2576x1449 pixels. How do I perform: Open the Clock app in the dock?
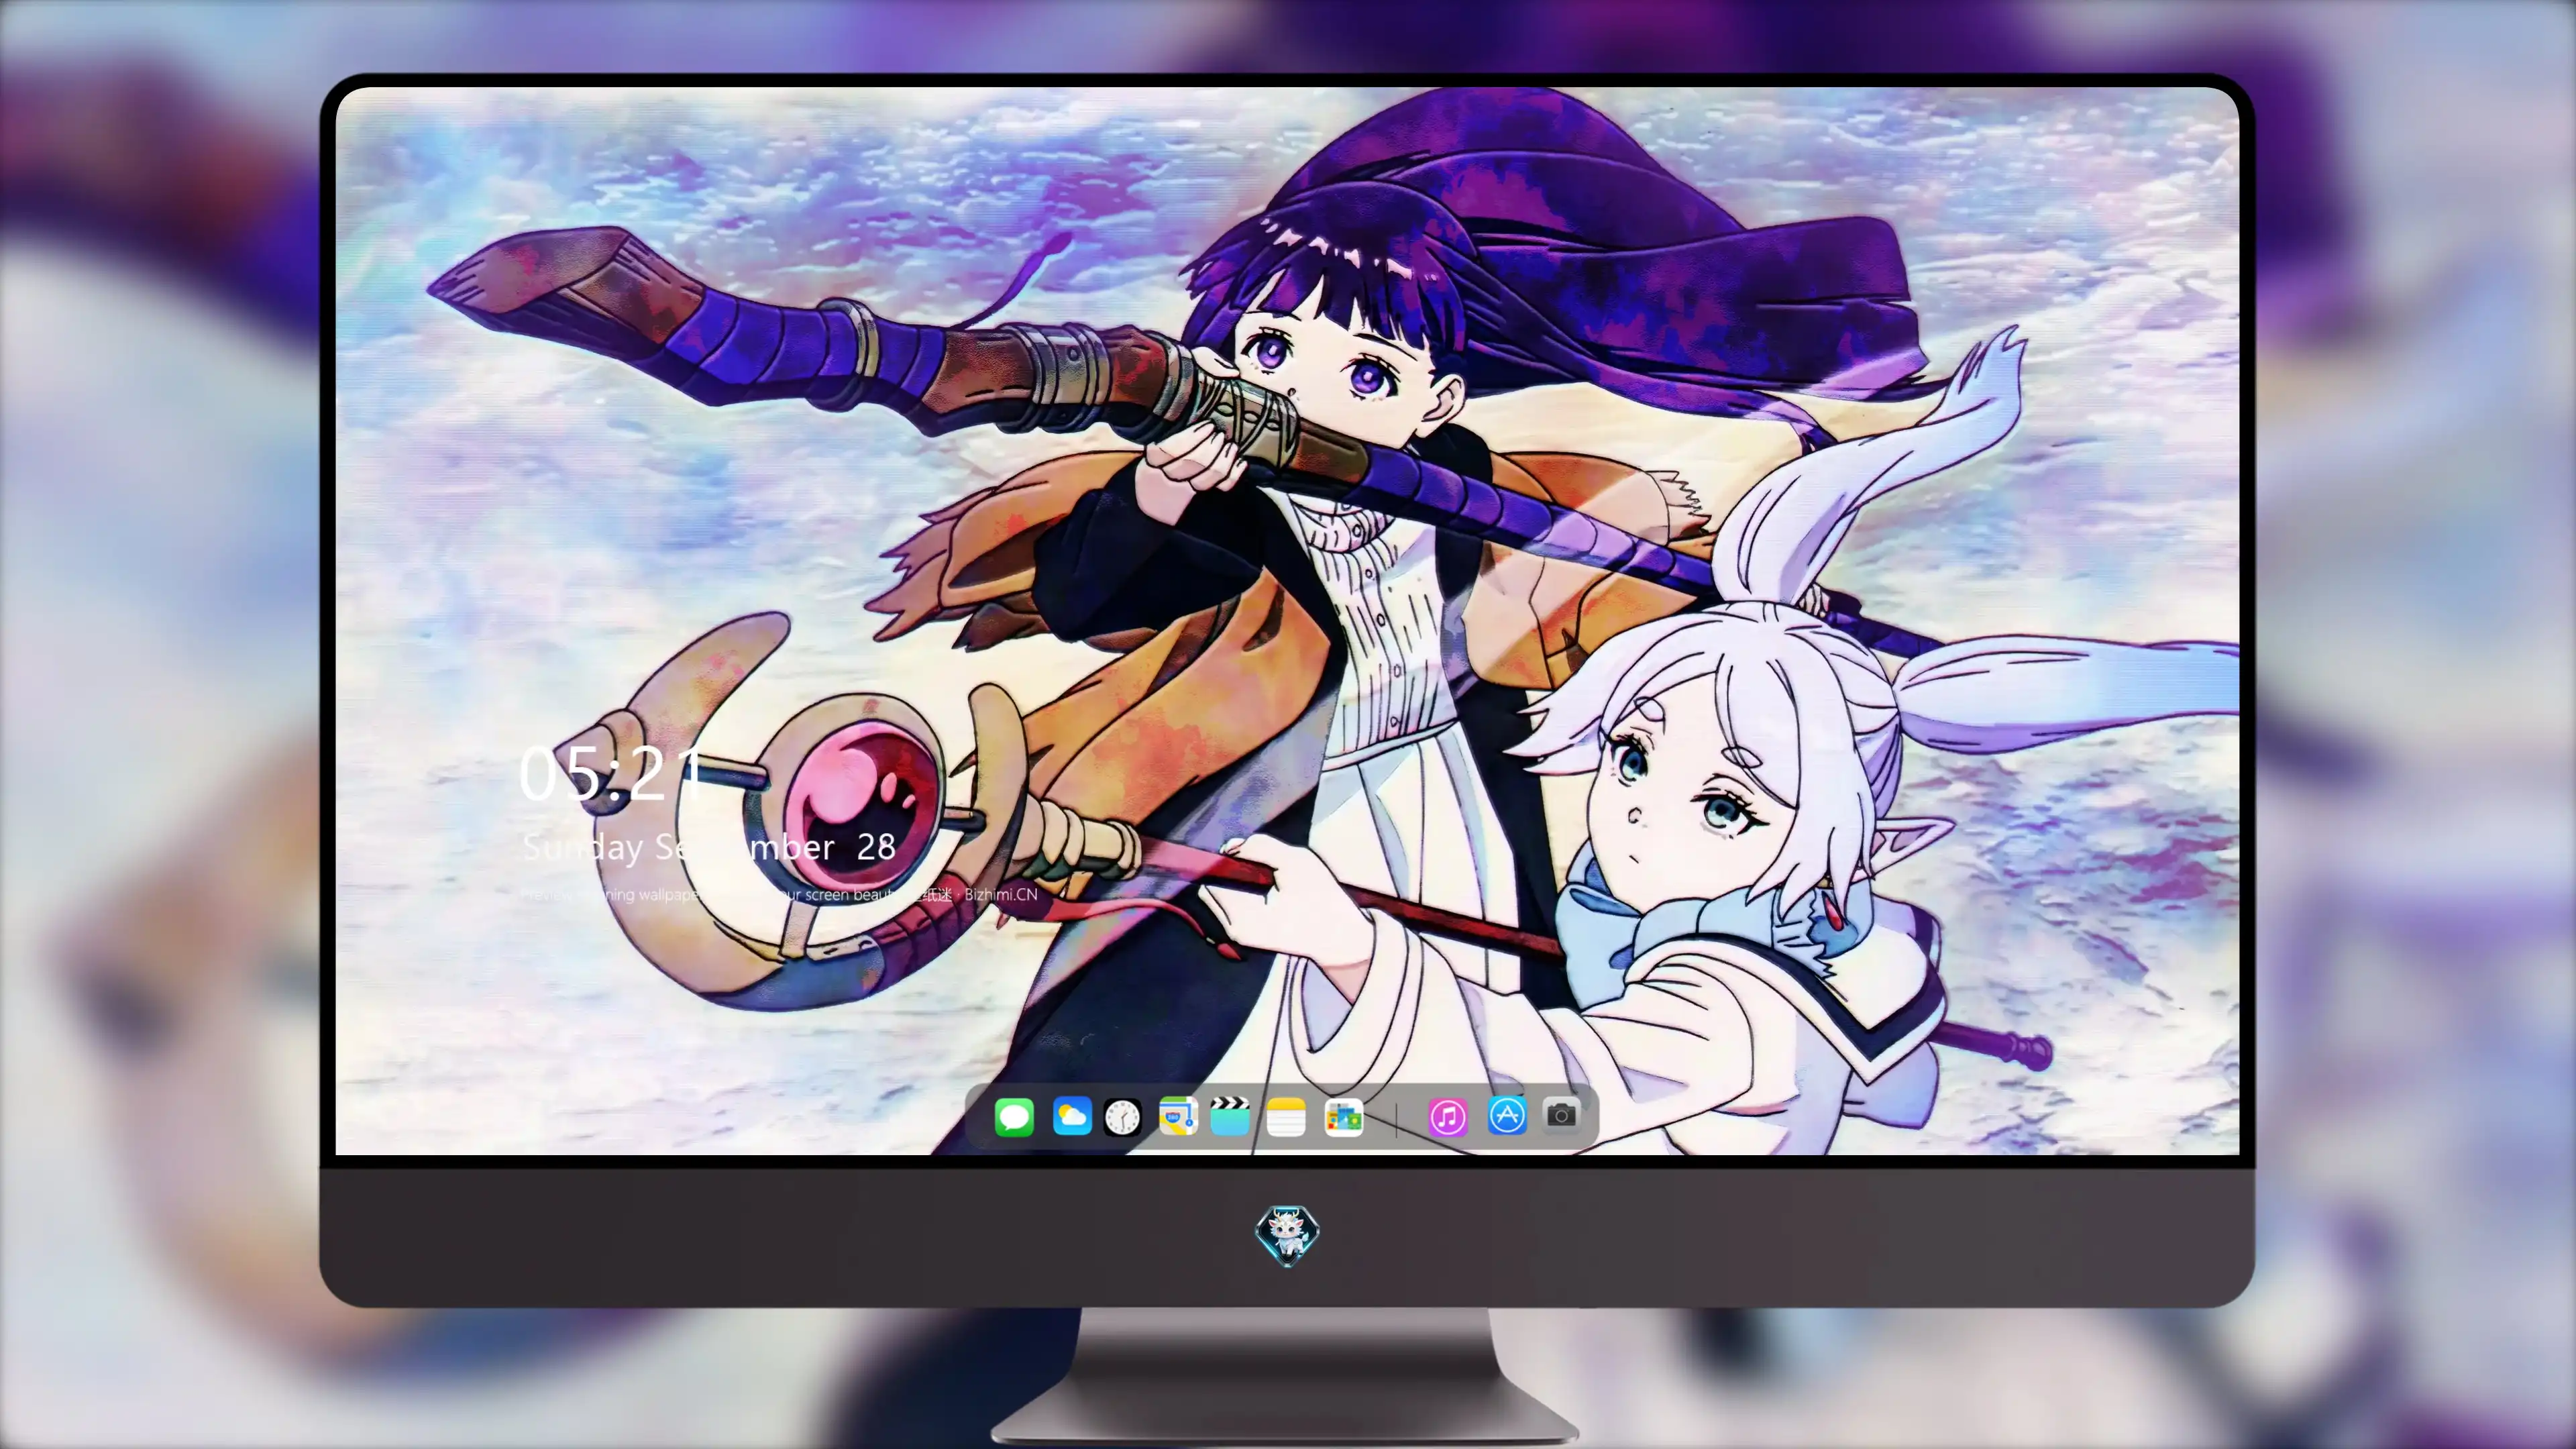(1122, 1117)
